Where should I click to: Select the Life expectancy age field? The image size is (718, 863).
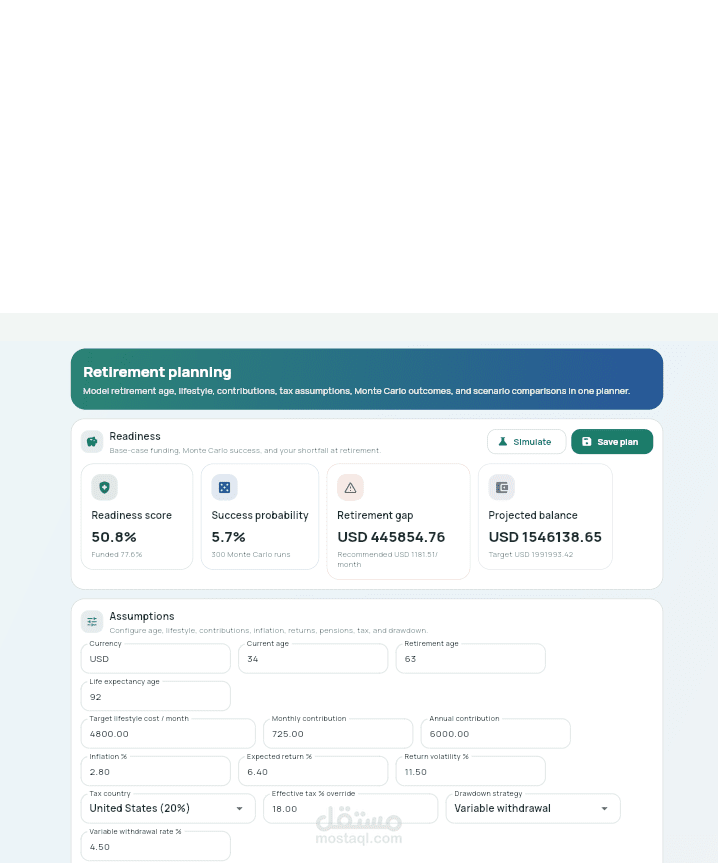156,697
